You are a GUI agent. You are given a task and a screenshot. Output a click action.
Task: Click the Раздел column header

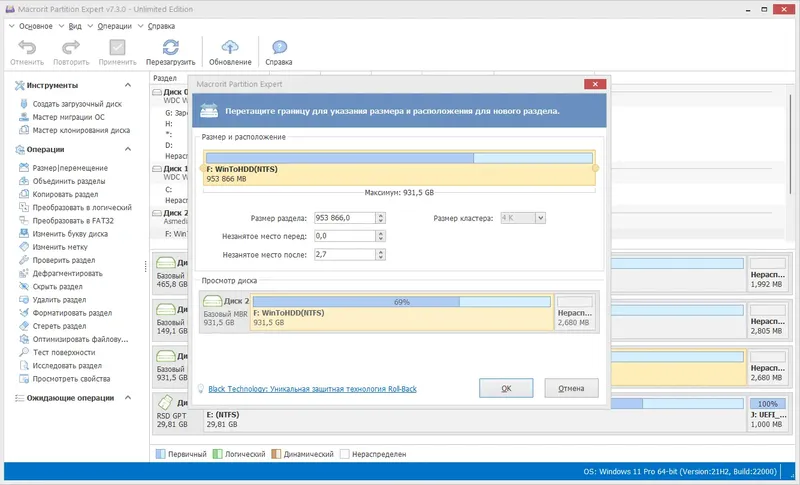(165, 78)
